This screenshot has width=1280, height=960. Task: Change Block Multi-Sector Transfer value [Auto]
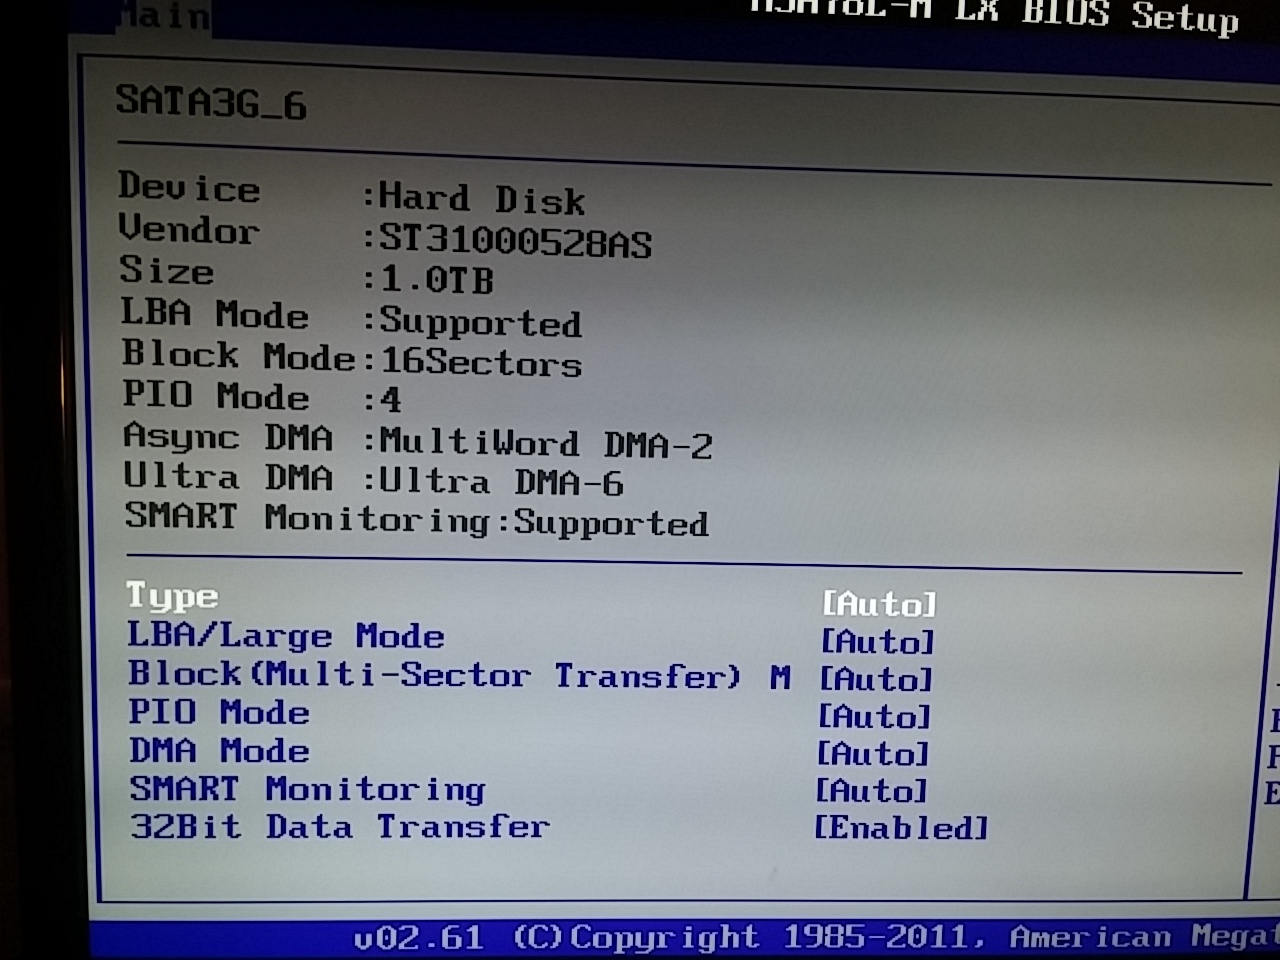[876, 679]
